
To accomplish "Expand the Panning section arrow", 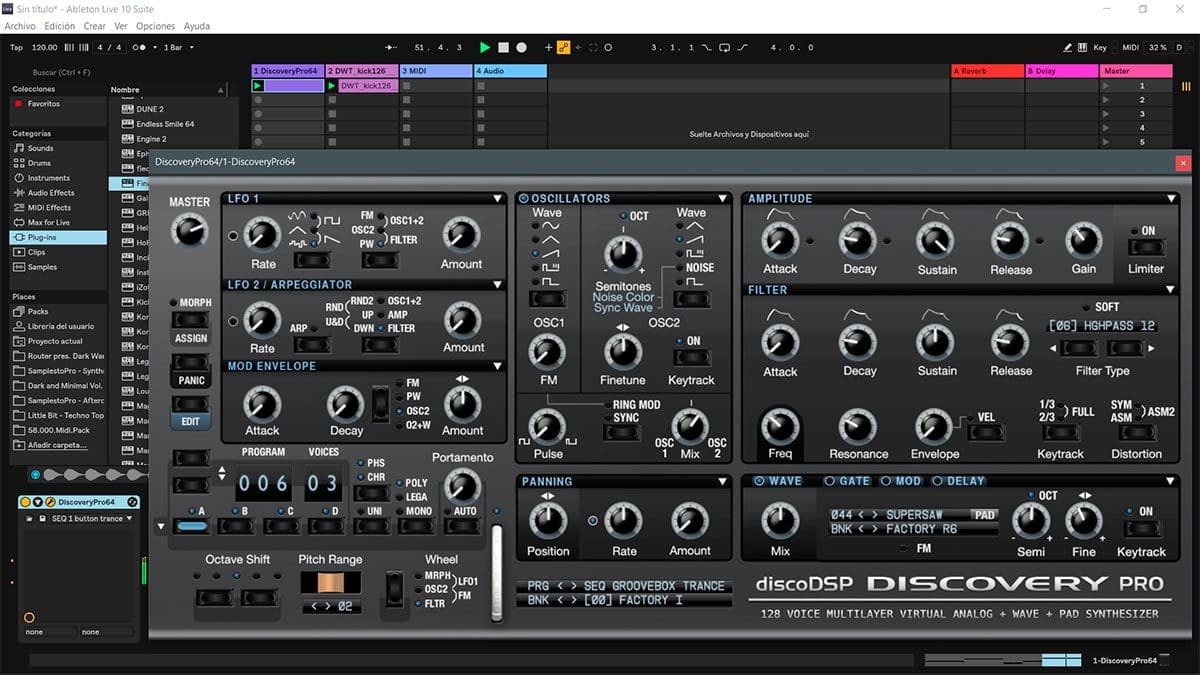I will [722, 481].
